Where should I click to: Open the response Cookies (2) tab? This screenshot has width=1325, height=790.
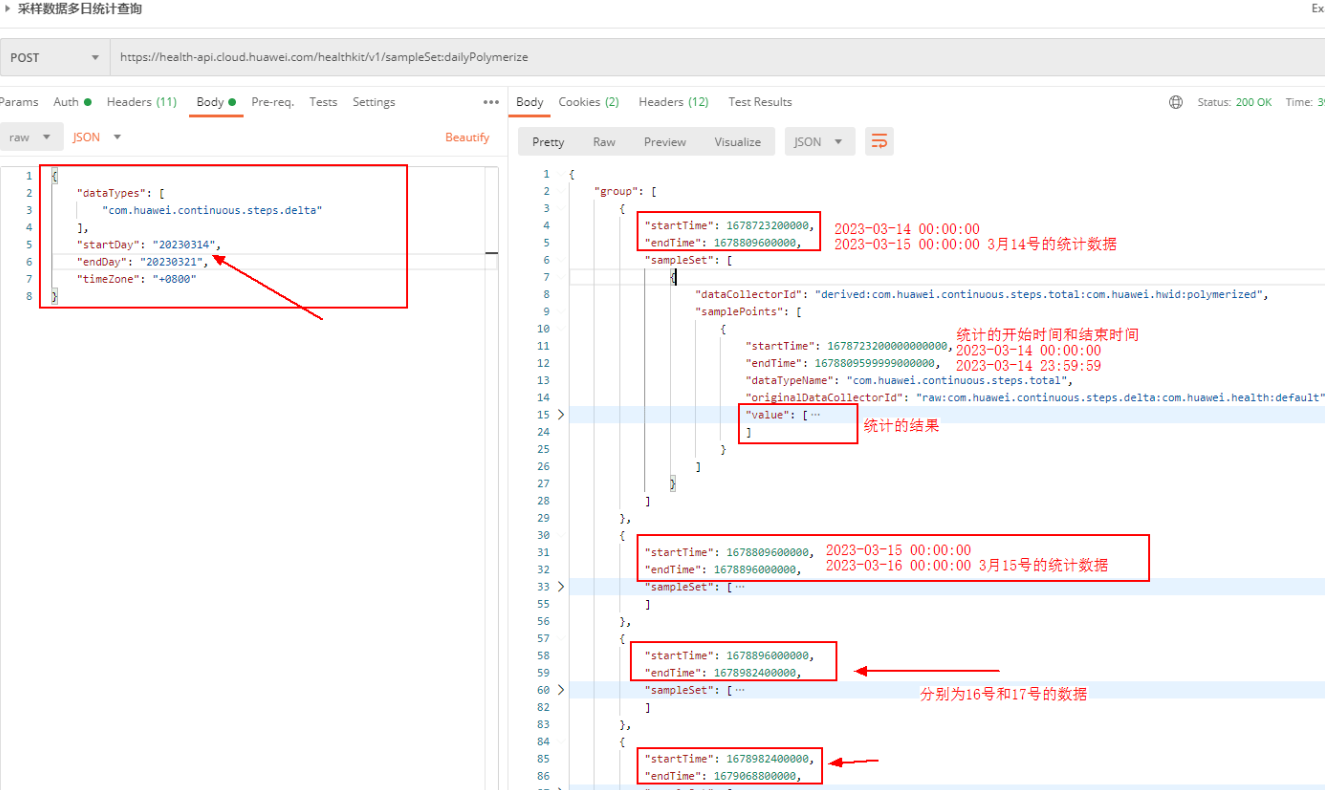pyautogui.click(x=589, y=102)
